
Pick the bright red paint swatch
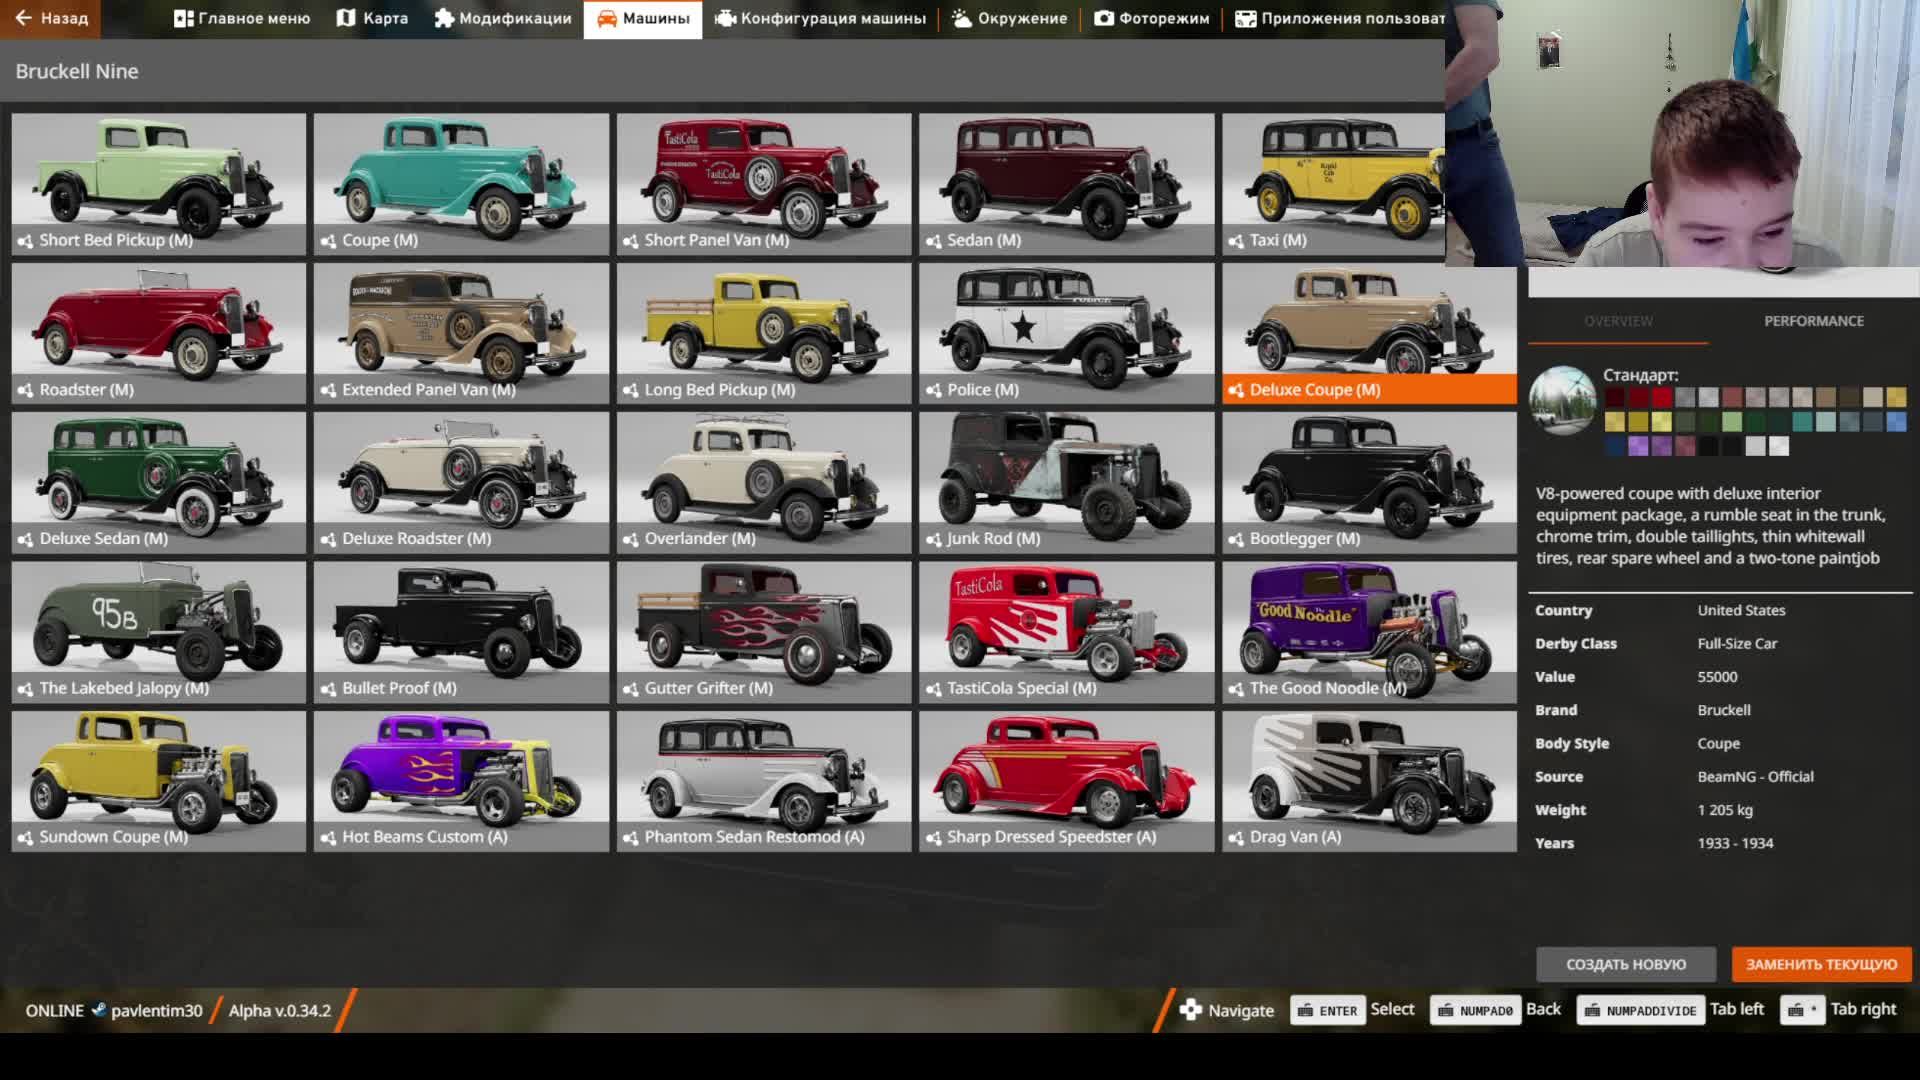(1662, 397)
